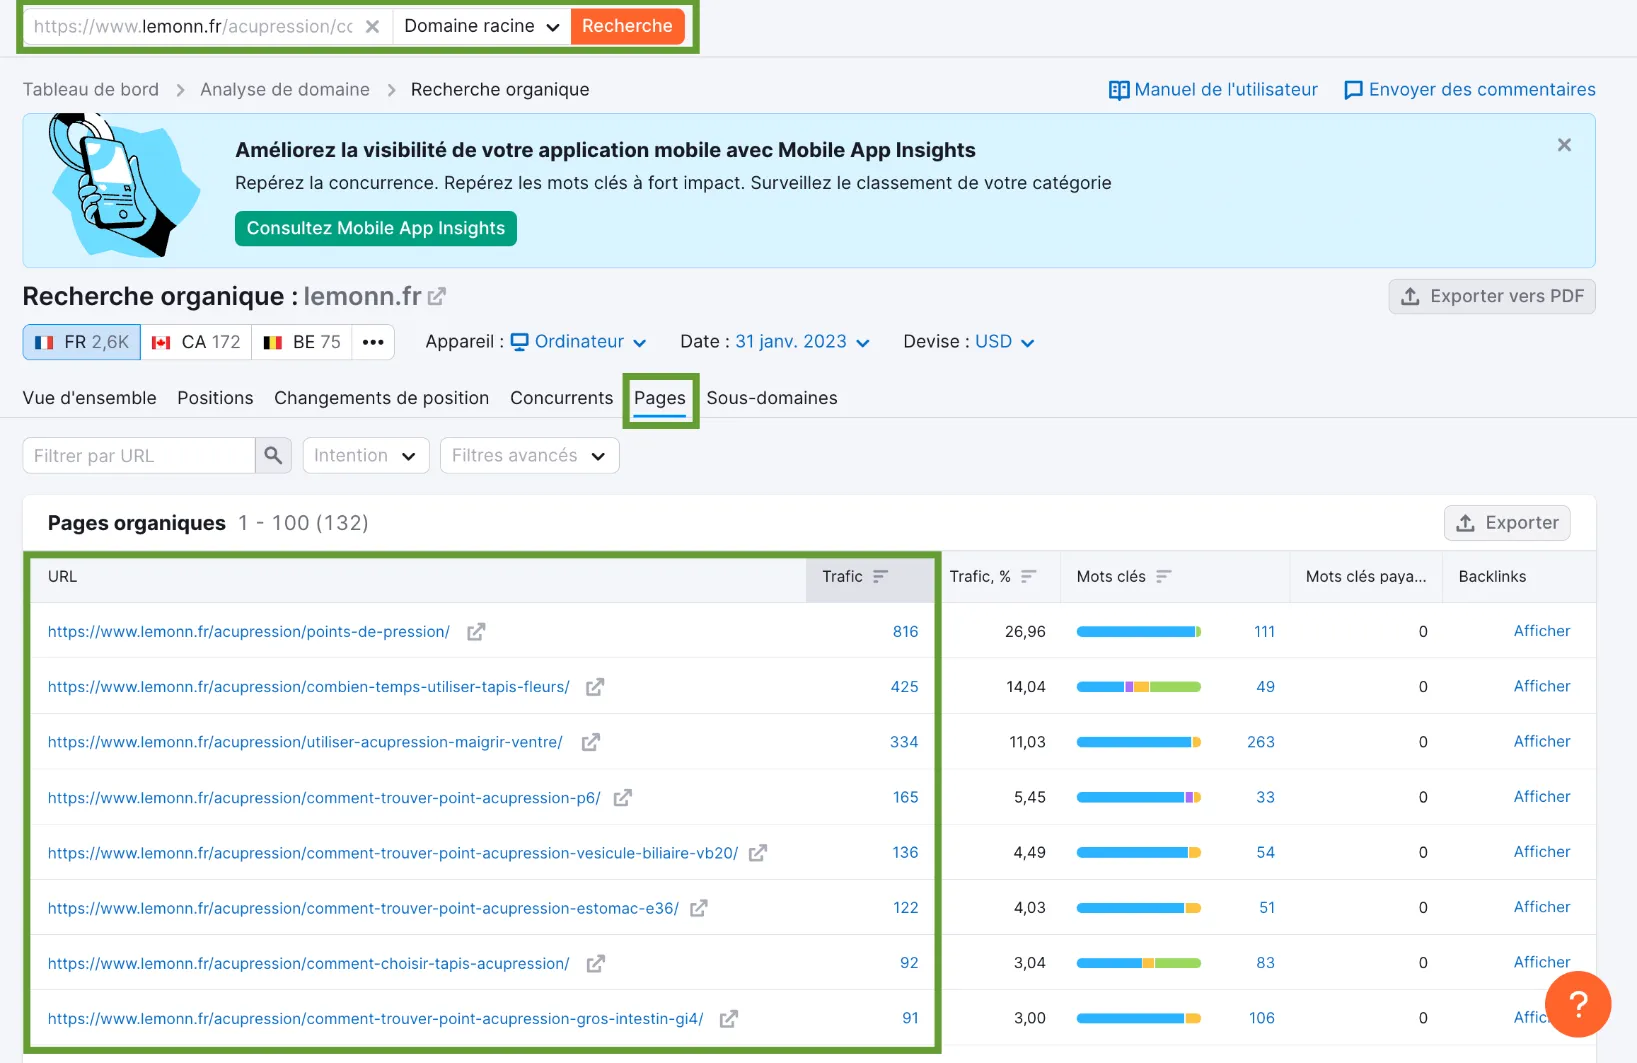The image size is (1637, 1063).
Task: Sort by Mots clés column icon
Action: pos(1163,577)
